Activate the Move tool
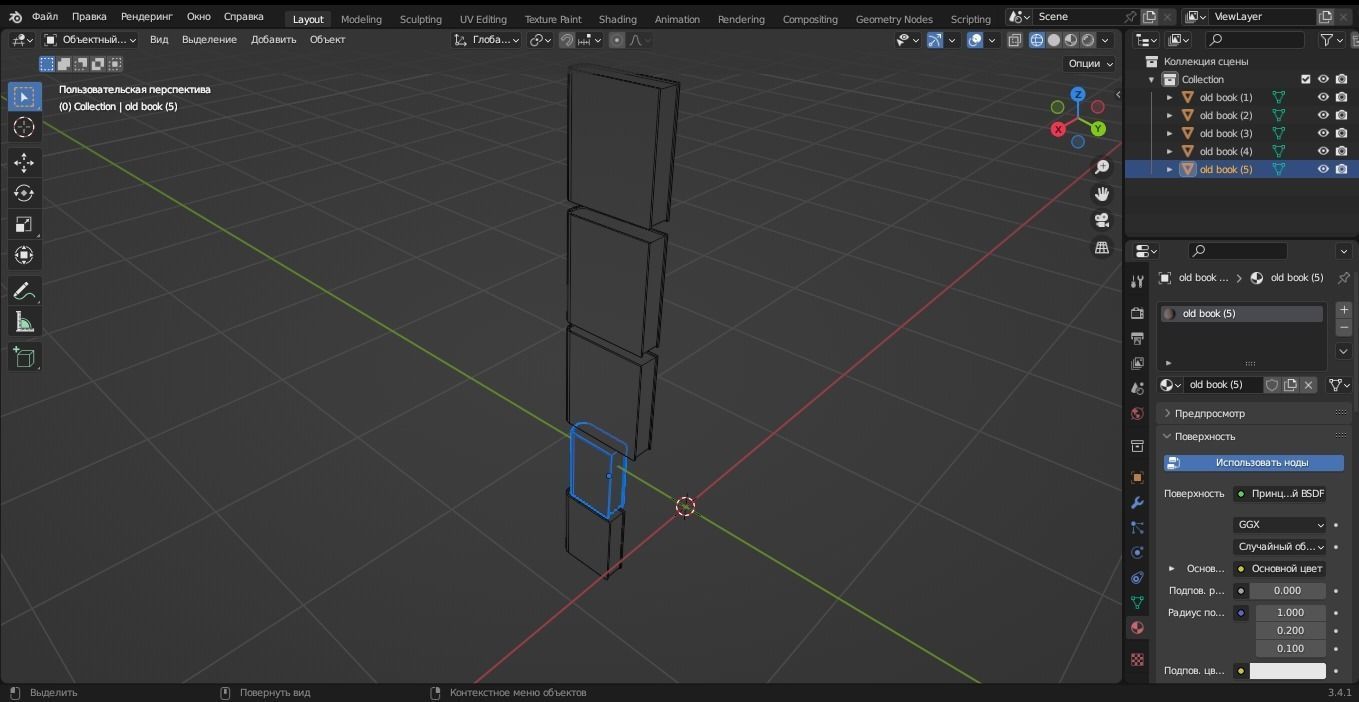 [24, 162]
